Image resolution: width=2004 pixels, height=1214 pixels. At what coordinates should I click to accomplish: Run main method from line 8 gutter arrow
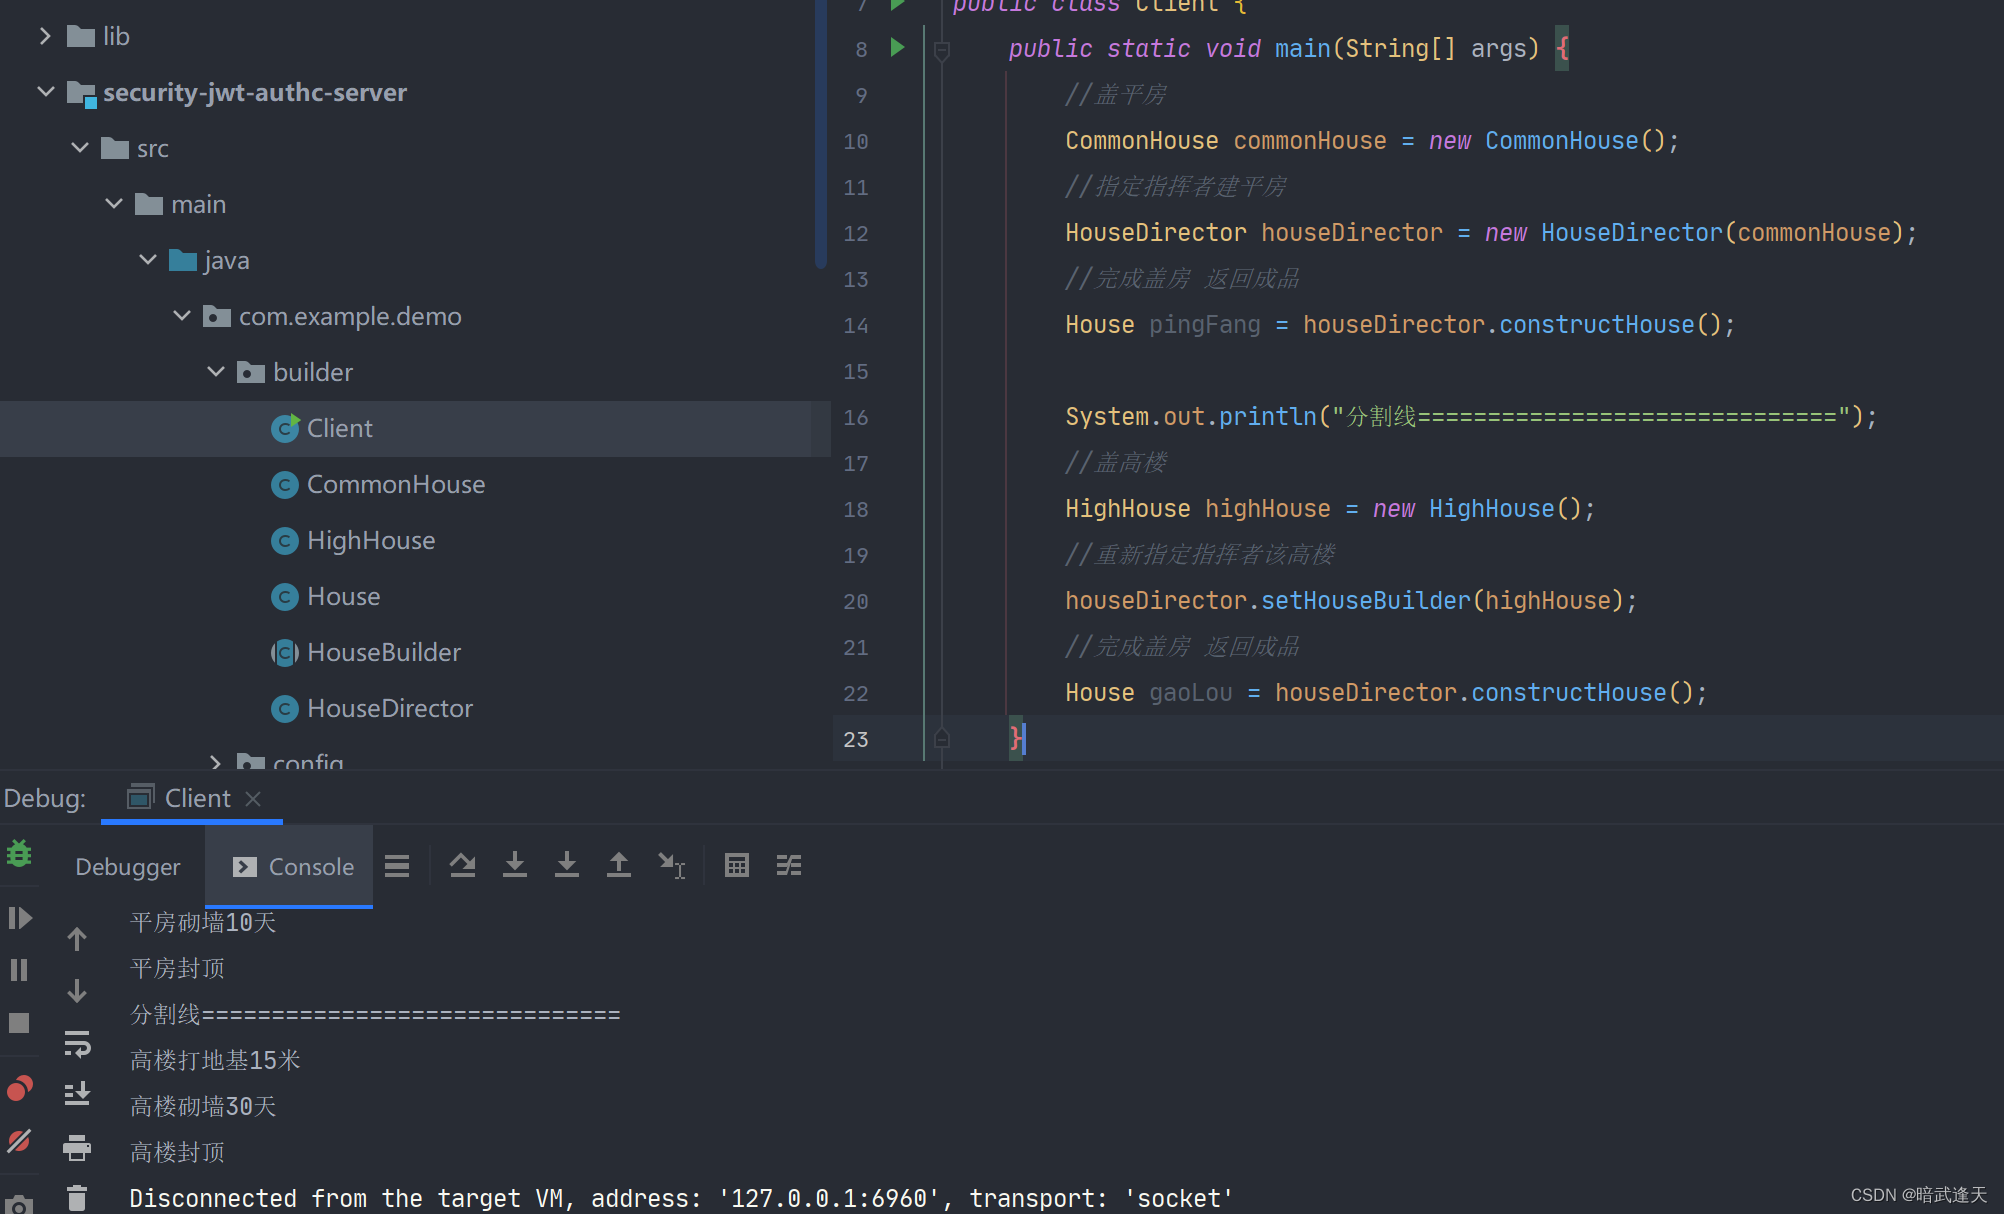tap(897, 48)
